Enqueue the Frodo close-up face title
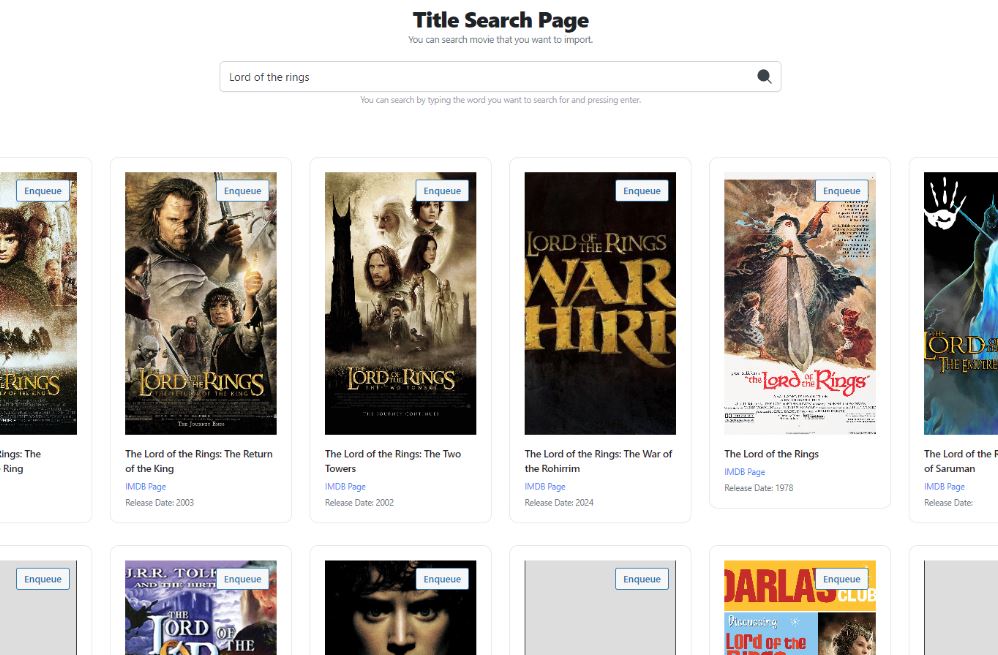The height and width of the screenshot is (655, 998). coord(442,579)
